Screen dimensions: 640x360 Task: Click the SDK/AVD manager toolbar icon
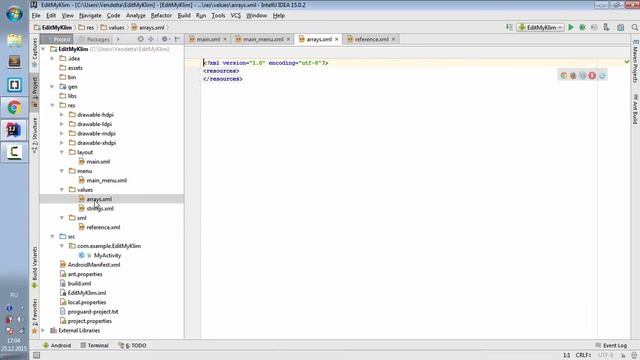(607, 27)
